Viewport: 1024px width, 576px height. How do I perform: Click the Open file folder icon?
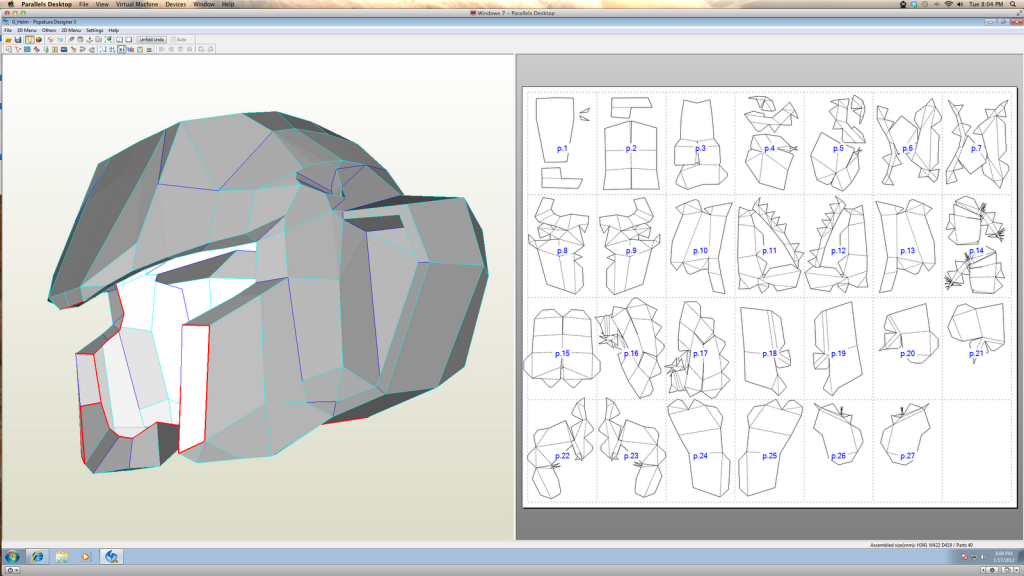[x=8, y=40]
